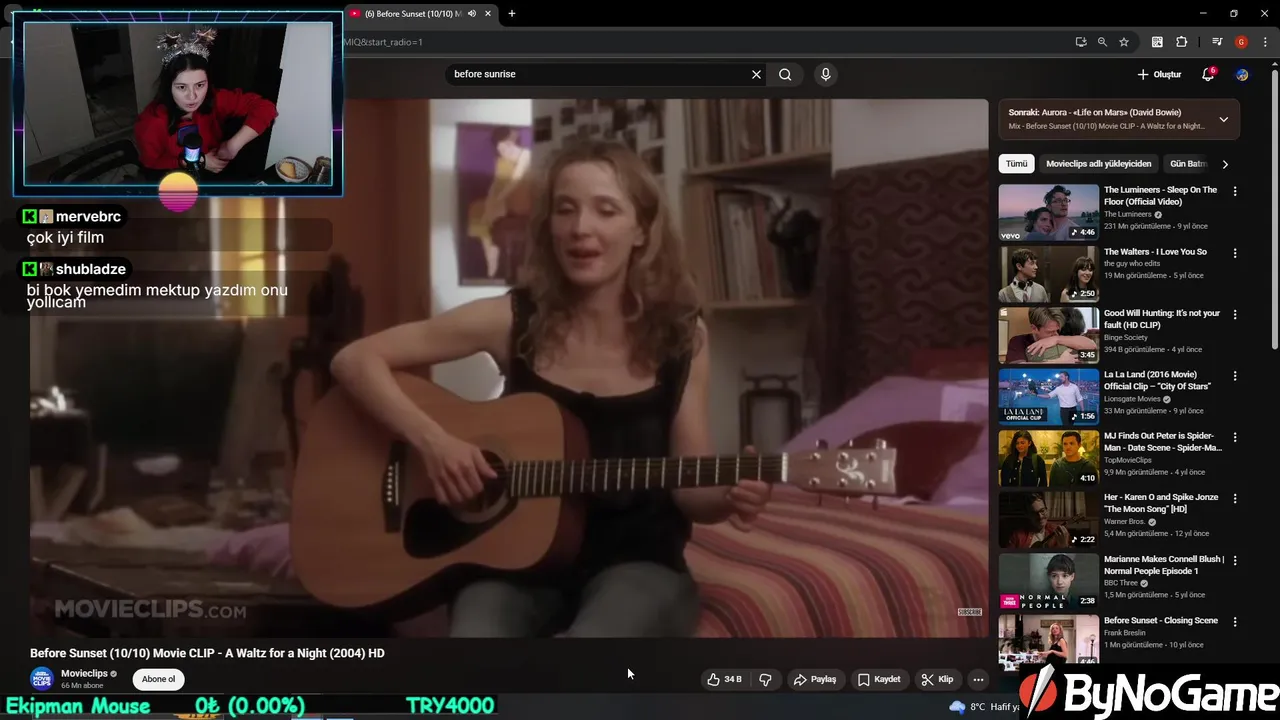Open a new browser tab
The image size is (1280, 720).
[512, 13]
